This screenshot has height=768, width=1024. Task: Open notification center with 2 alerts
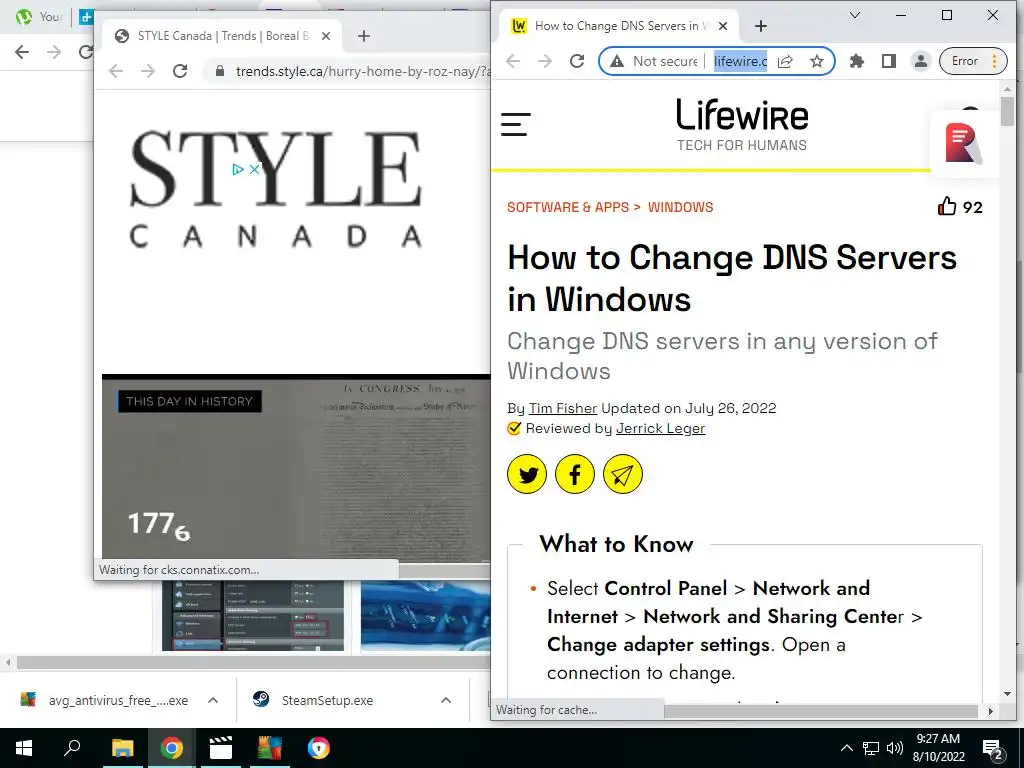tap(993, 749)
